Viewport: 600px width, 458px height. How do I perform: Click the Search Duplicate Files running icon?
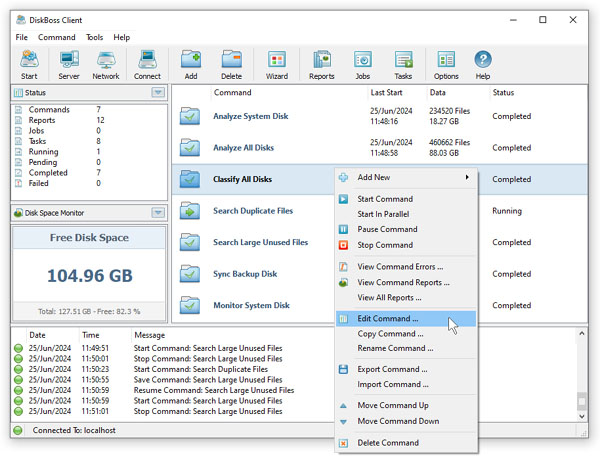click(x=190, y=211)
